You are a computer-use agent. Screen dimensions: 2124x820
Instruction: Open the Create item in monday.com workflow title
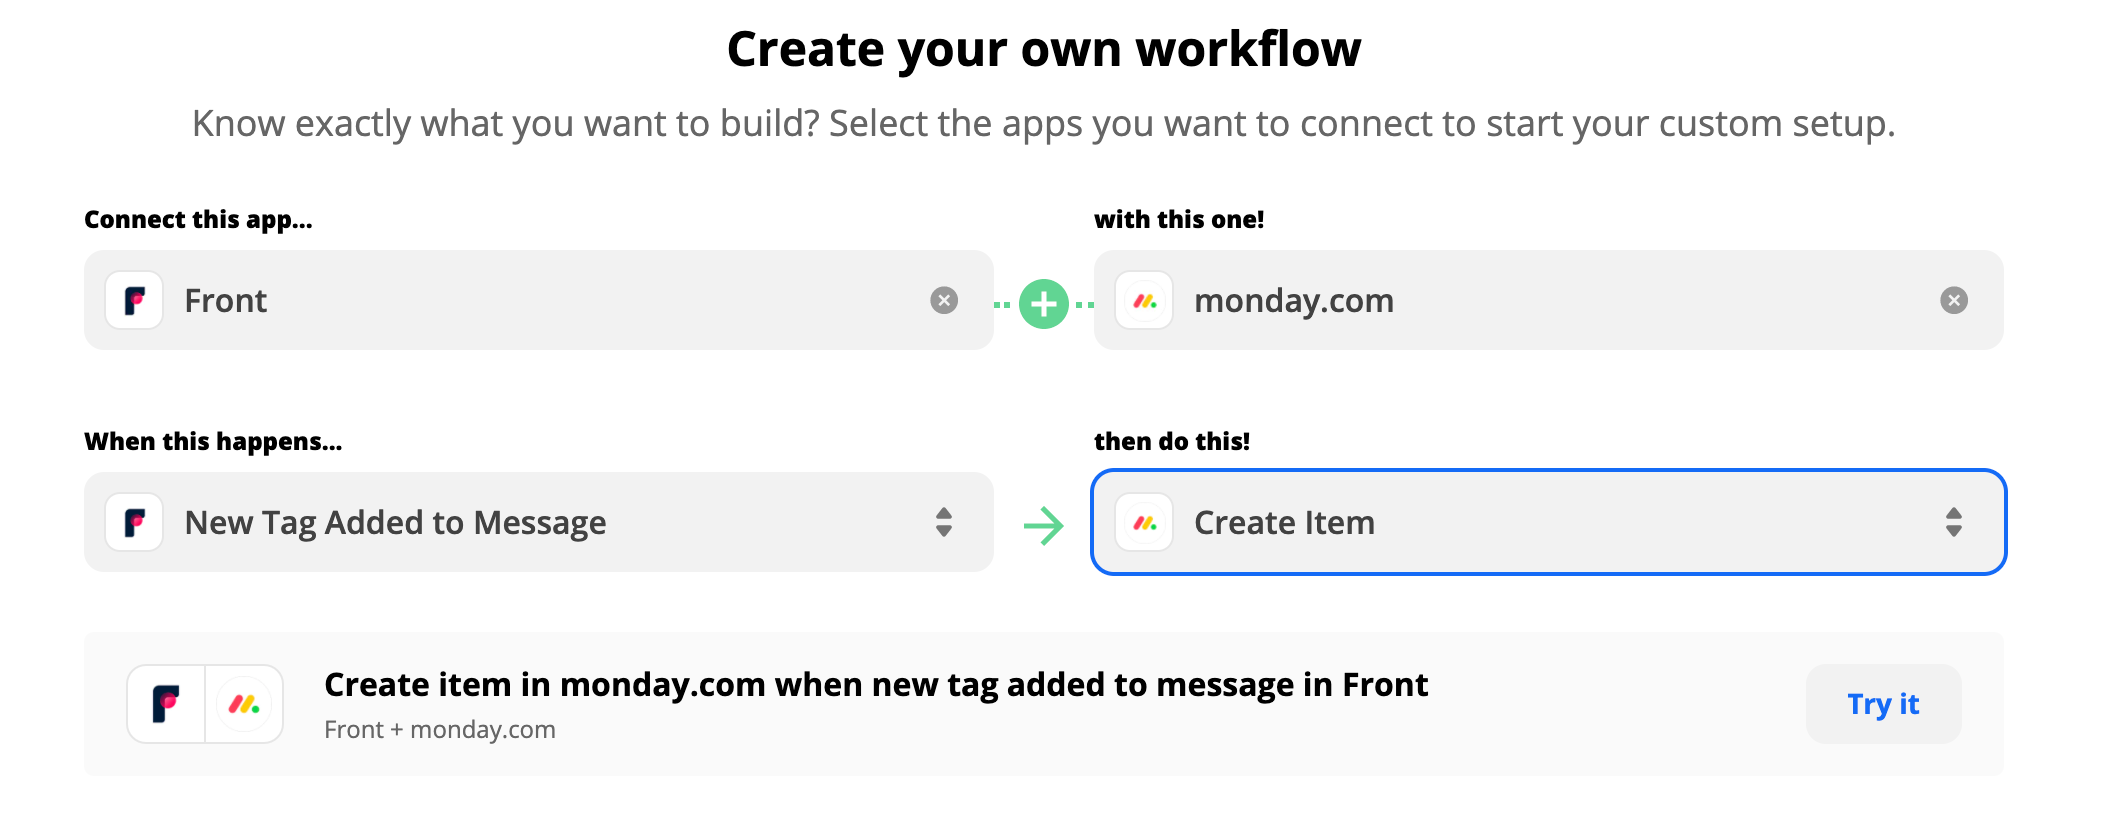click(876, 685)
